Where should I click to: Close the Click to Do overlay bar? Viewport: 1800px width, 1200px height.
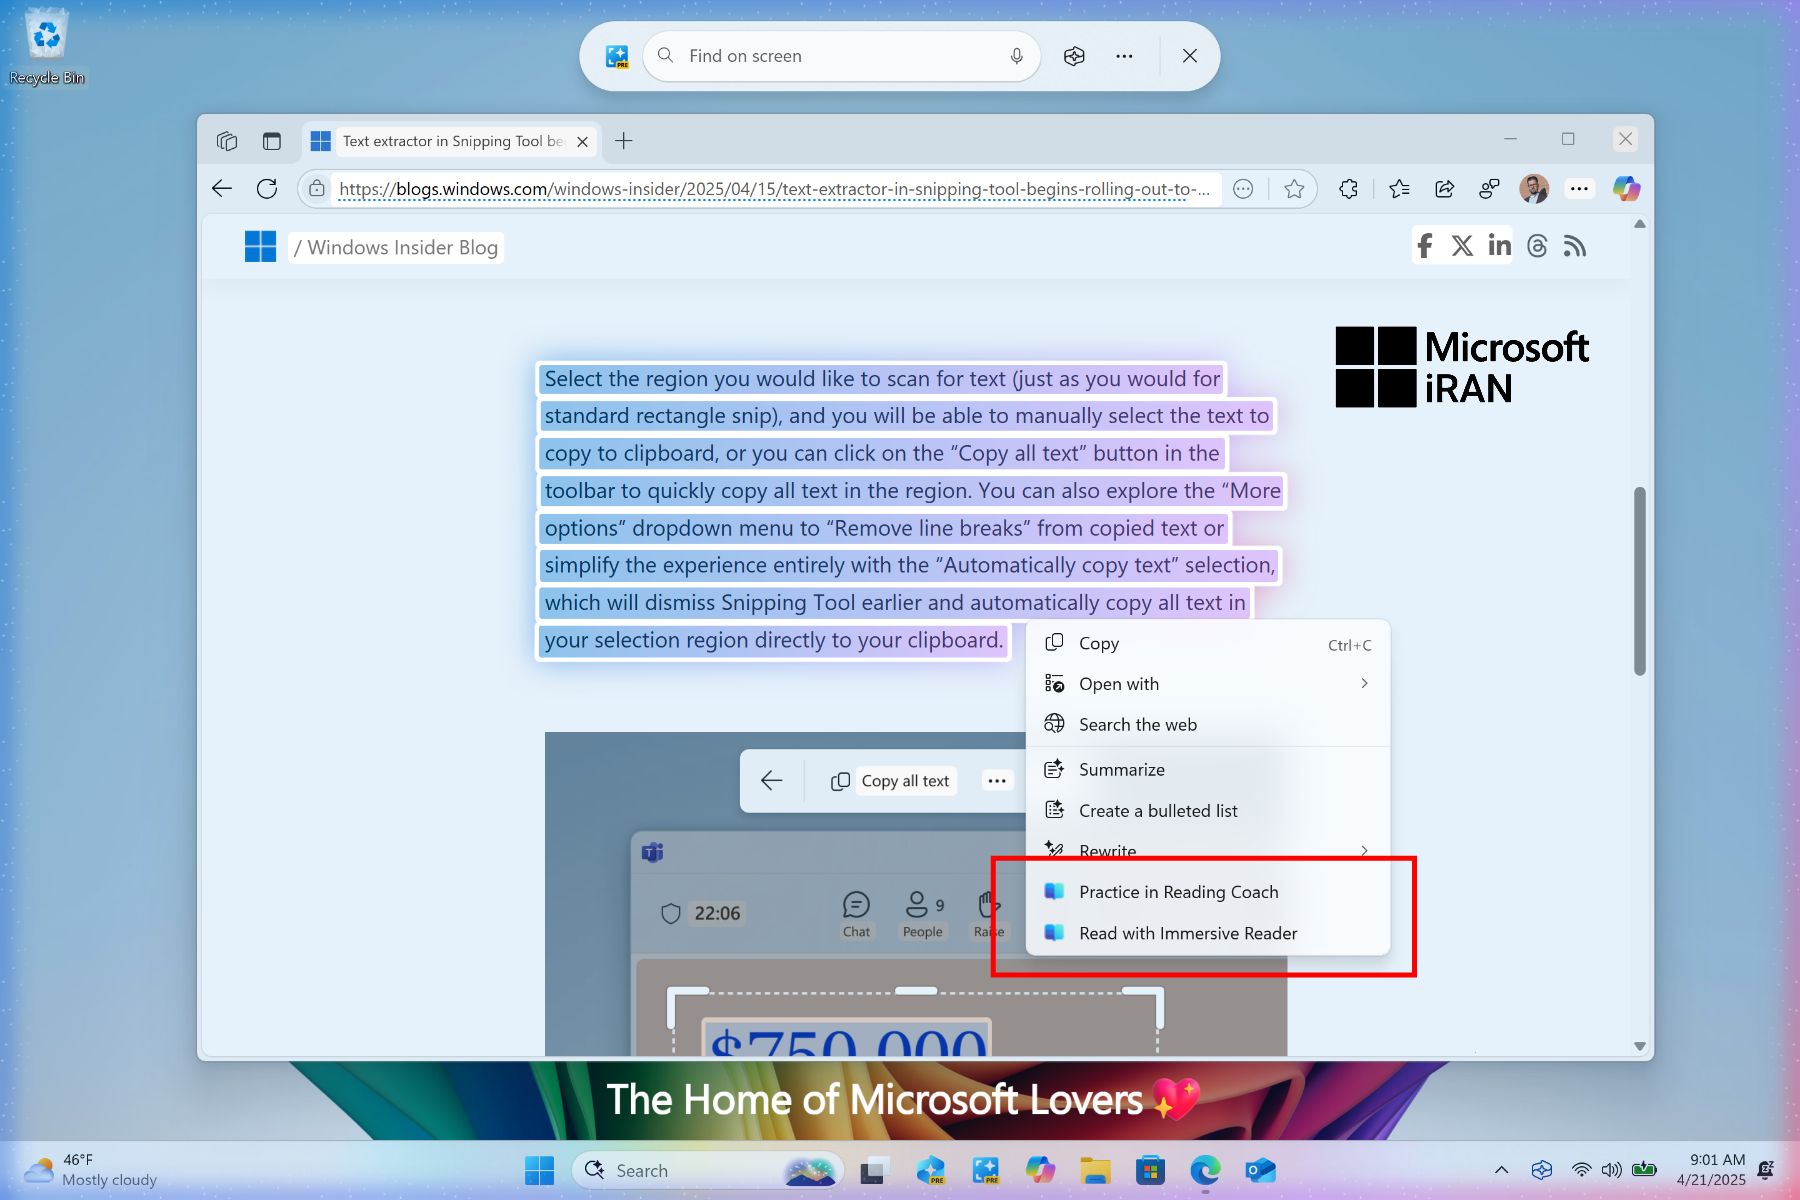click(x=1190, y=56)
